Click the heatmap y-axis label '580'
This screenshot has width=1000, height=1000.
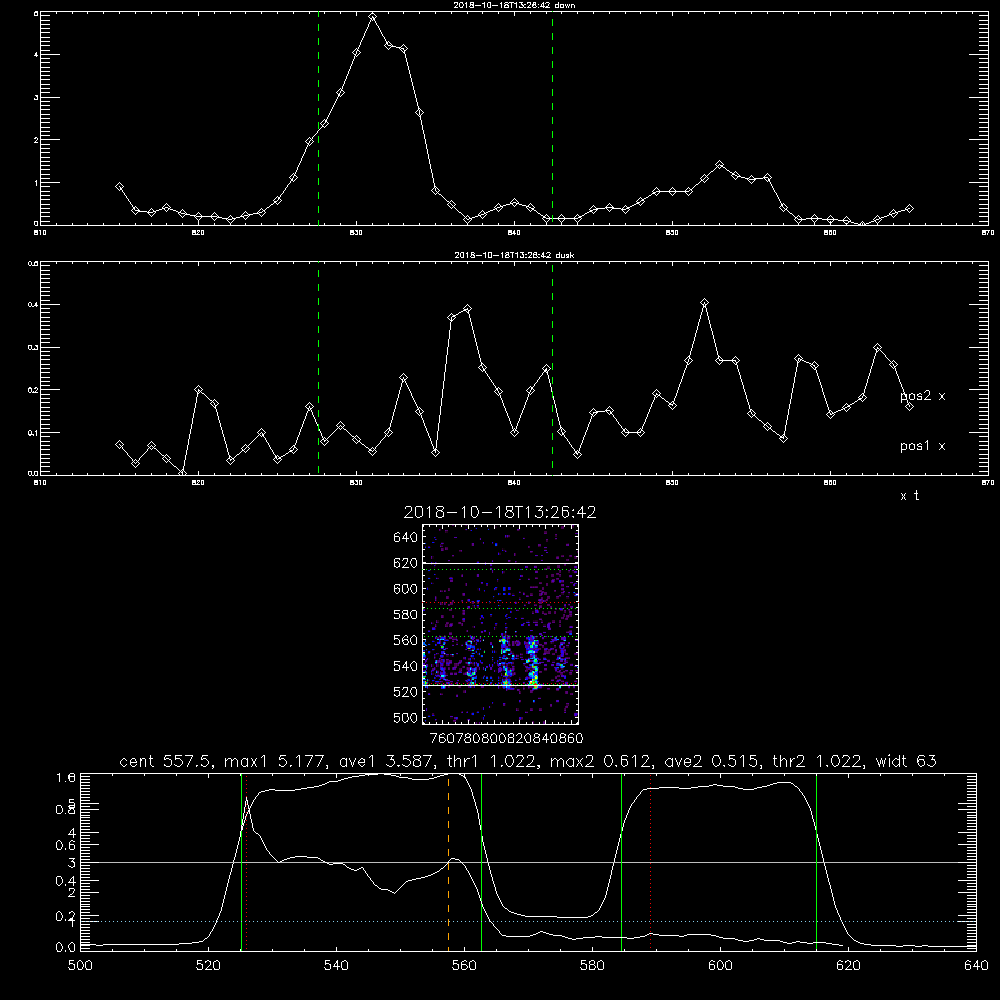(406, 615)
